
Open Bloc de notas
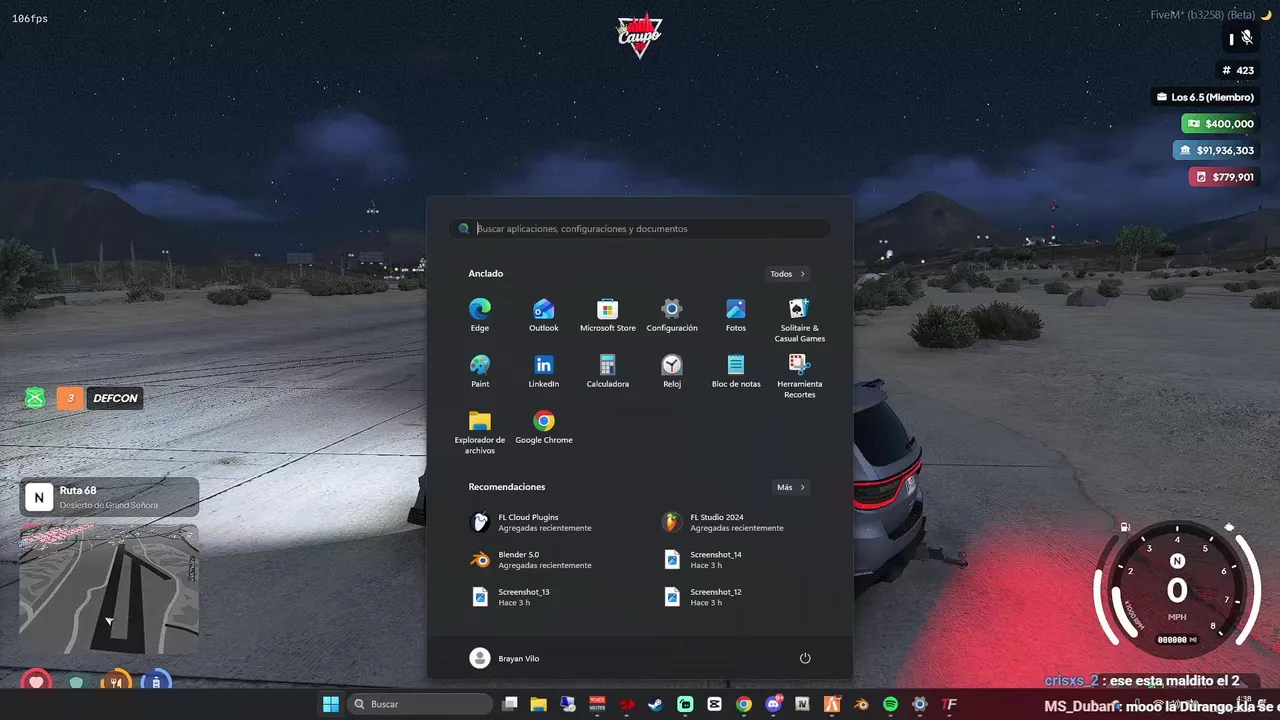(736, 370)
